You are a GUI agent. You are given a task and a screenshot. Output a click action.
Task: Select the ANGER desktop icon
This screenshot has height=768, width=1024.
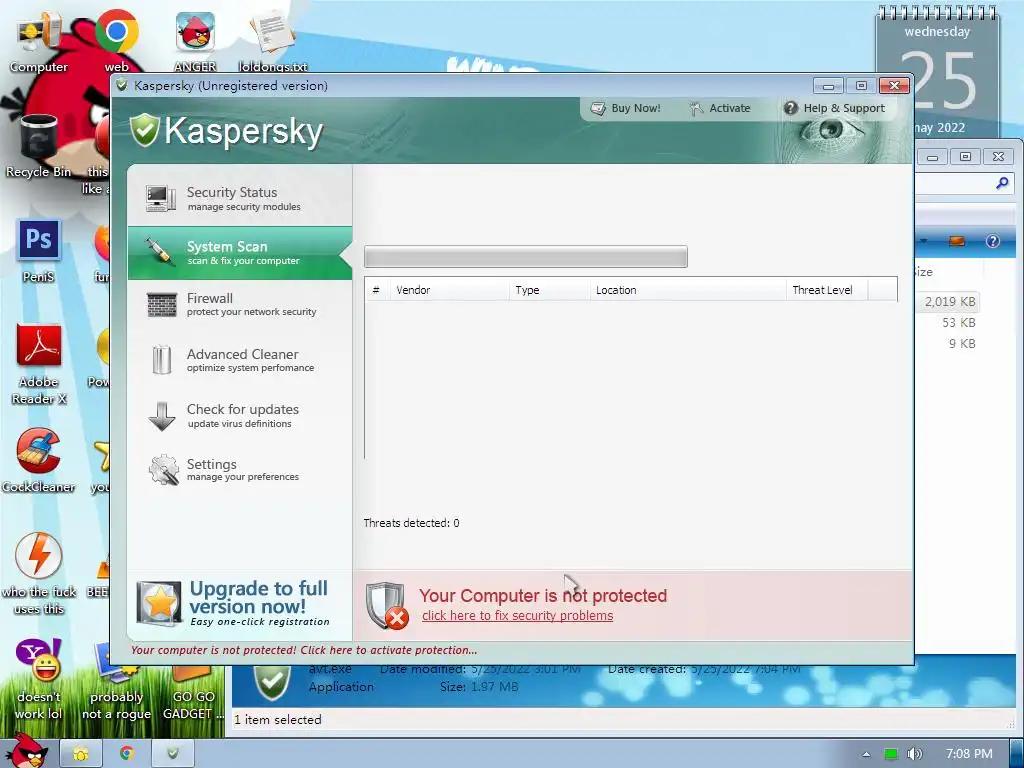195,42
